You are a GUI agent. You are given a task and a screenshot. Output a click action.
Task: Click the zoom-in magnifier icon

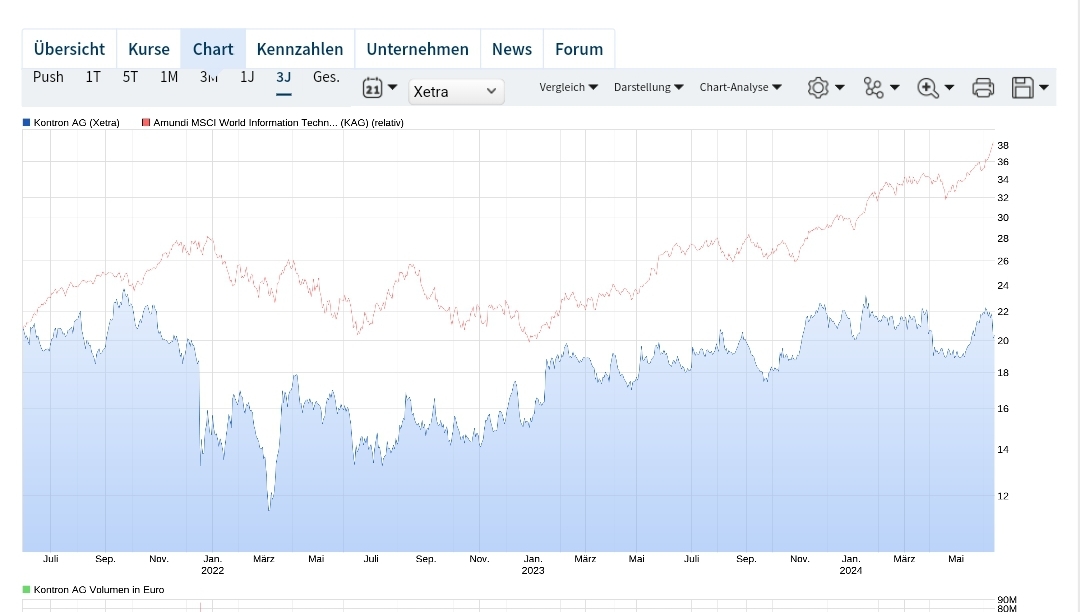929,87
